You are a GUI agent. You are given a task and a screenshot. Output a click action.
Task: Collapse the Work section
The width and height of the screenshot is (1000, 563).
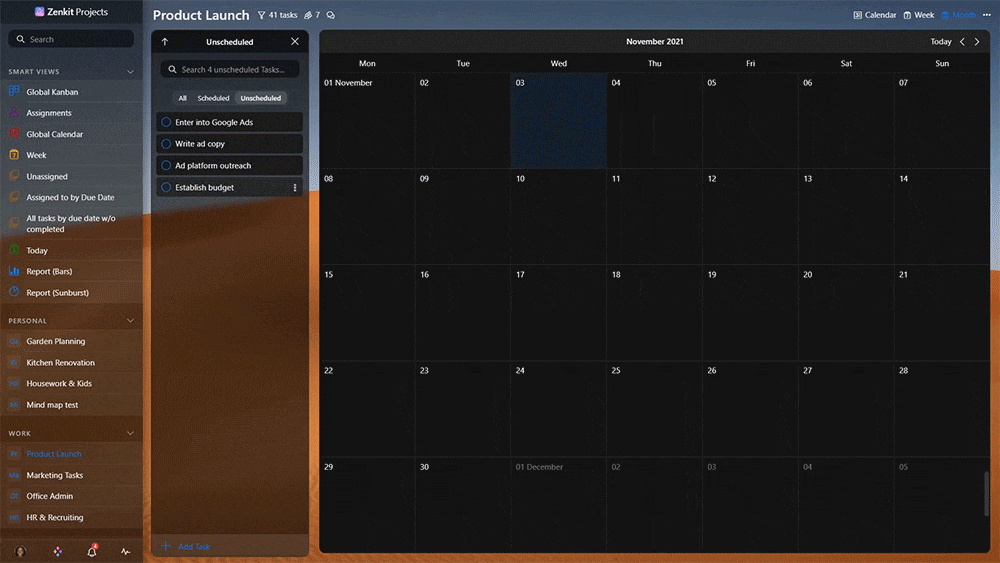tap(130, 433)
